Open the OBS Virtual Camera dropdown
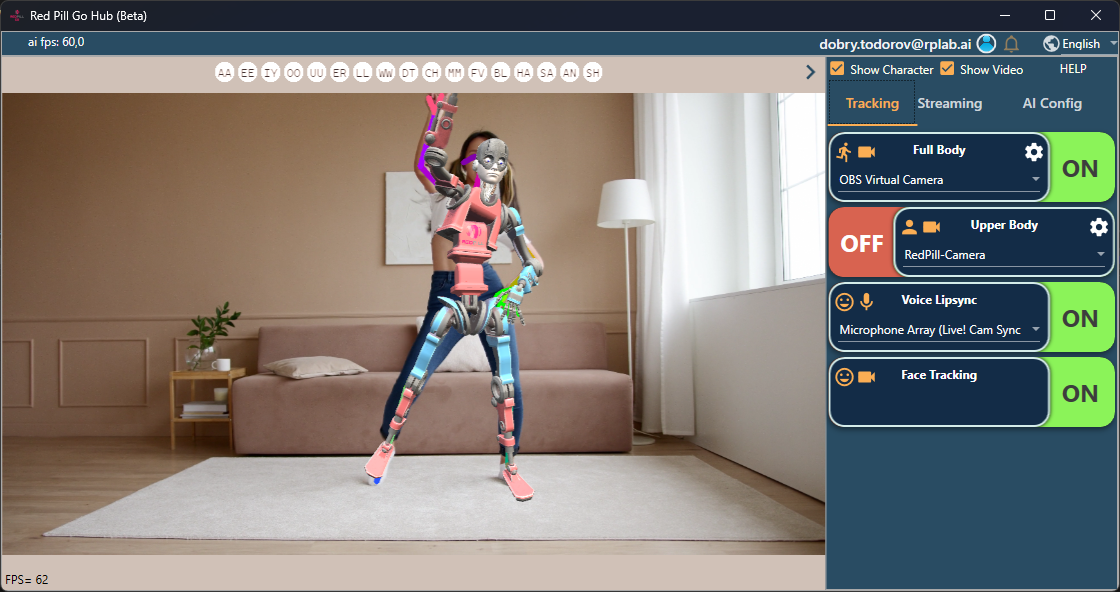Image resolution: width=1120 pixels, height=592 pixels. 940,180
